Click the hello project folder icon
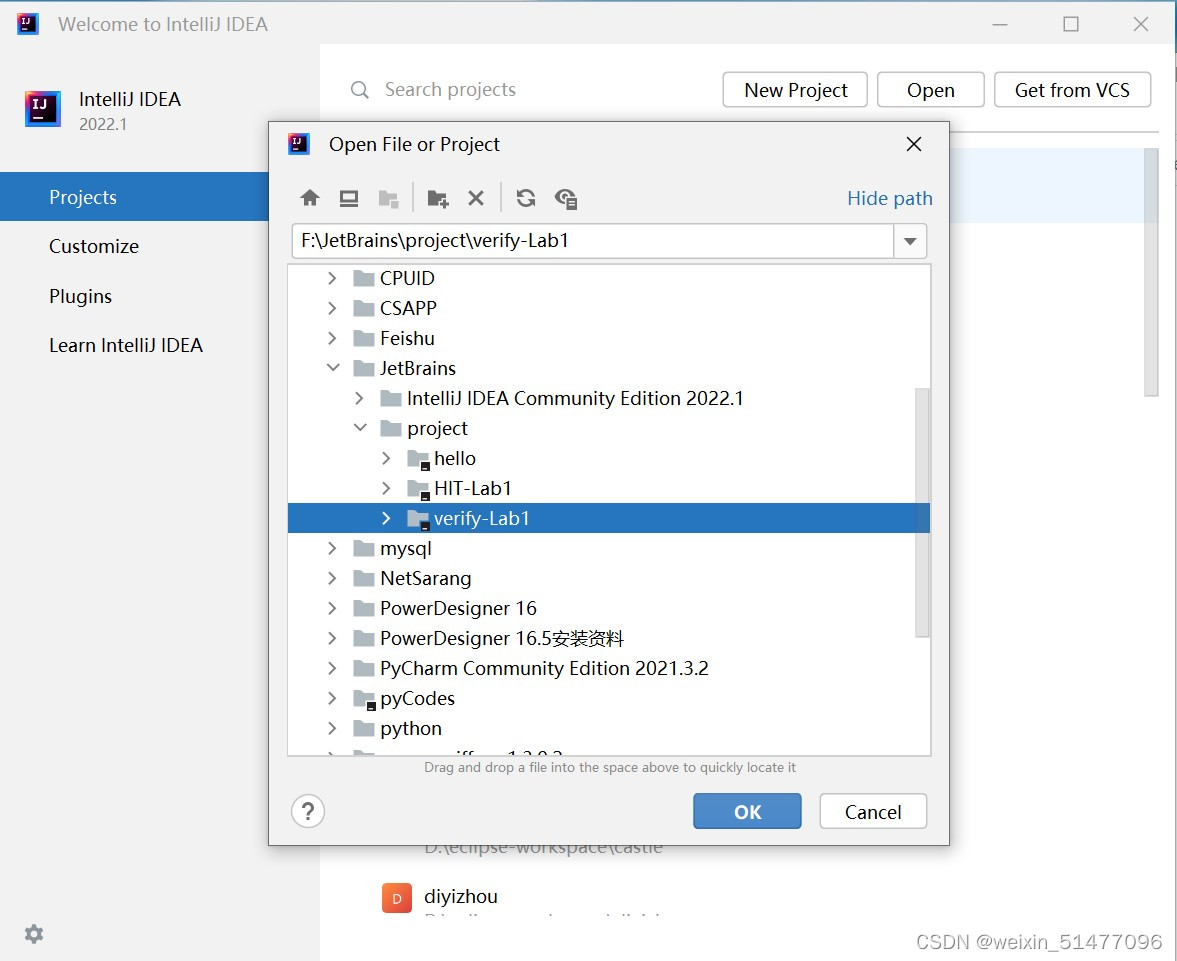The height and width of the screenshot is (961, 1177). click(418, 459)
